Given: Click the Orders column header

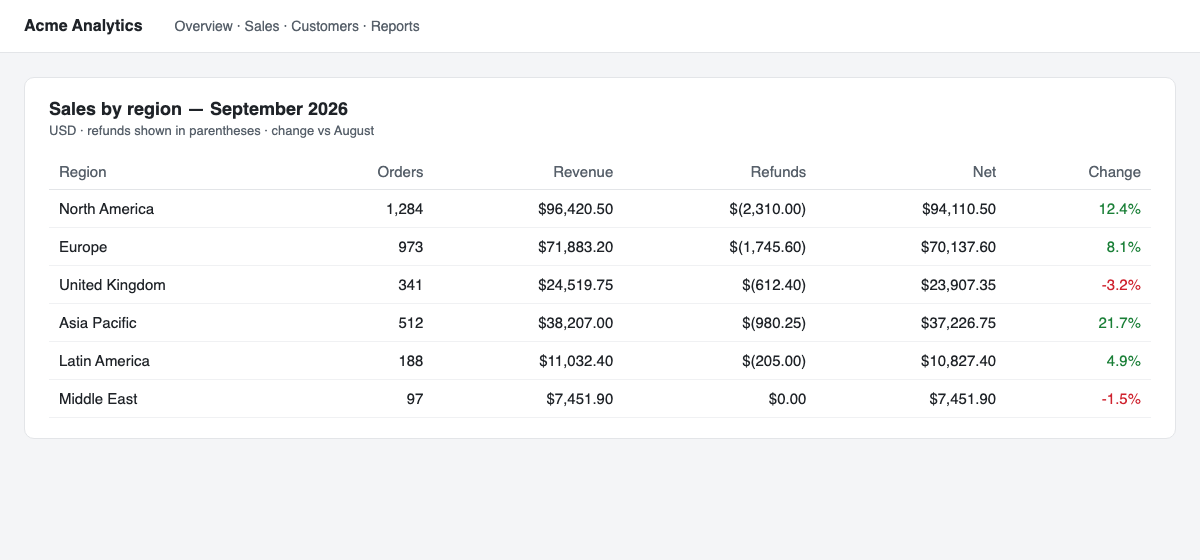Looking at the screenshot, I should (400, 172).
